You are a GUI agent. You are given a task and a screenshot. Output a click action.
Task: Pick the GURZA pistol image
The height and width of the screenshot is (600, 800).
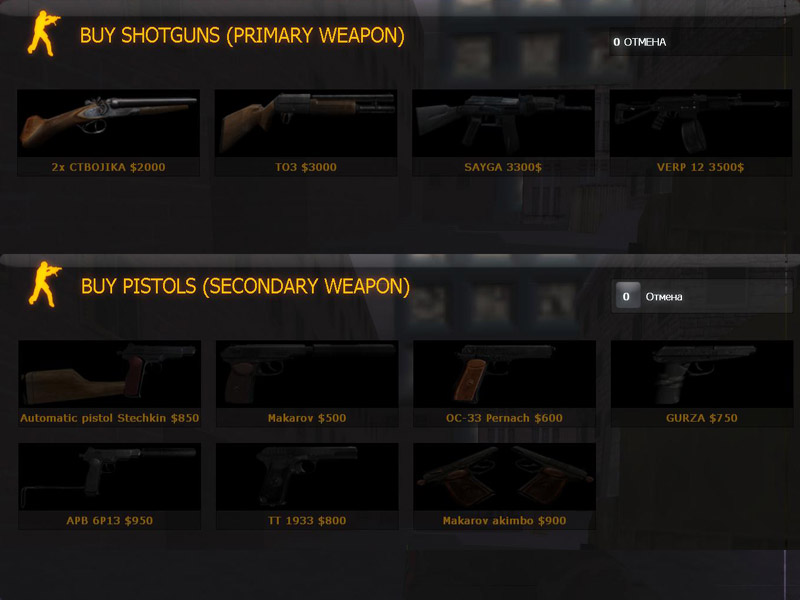[702, 374]
